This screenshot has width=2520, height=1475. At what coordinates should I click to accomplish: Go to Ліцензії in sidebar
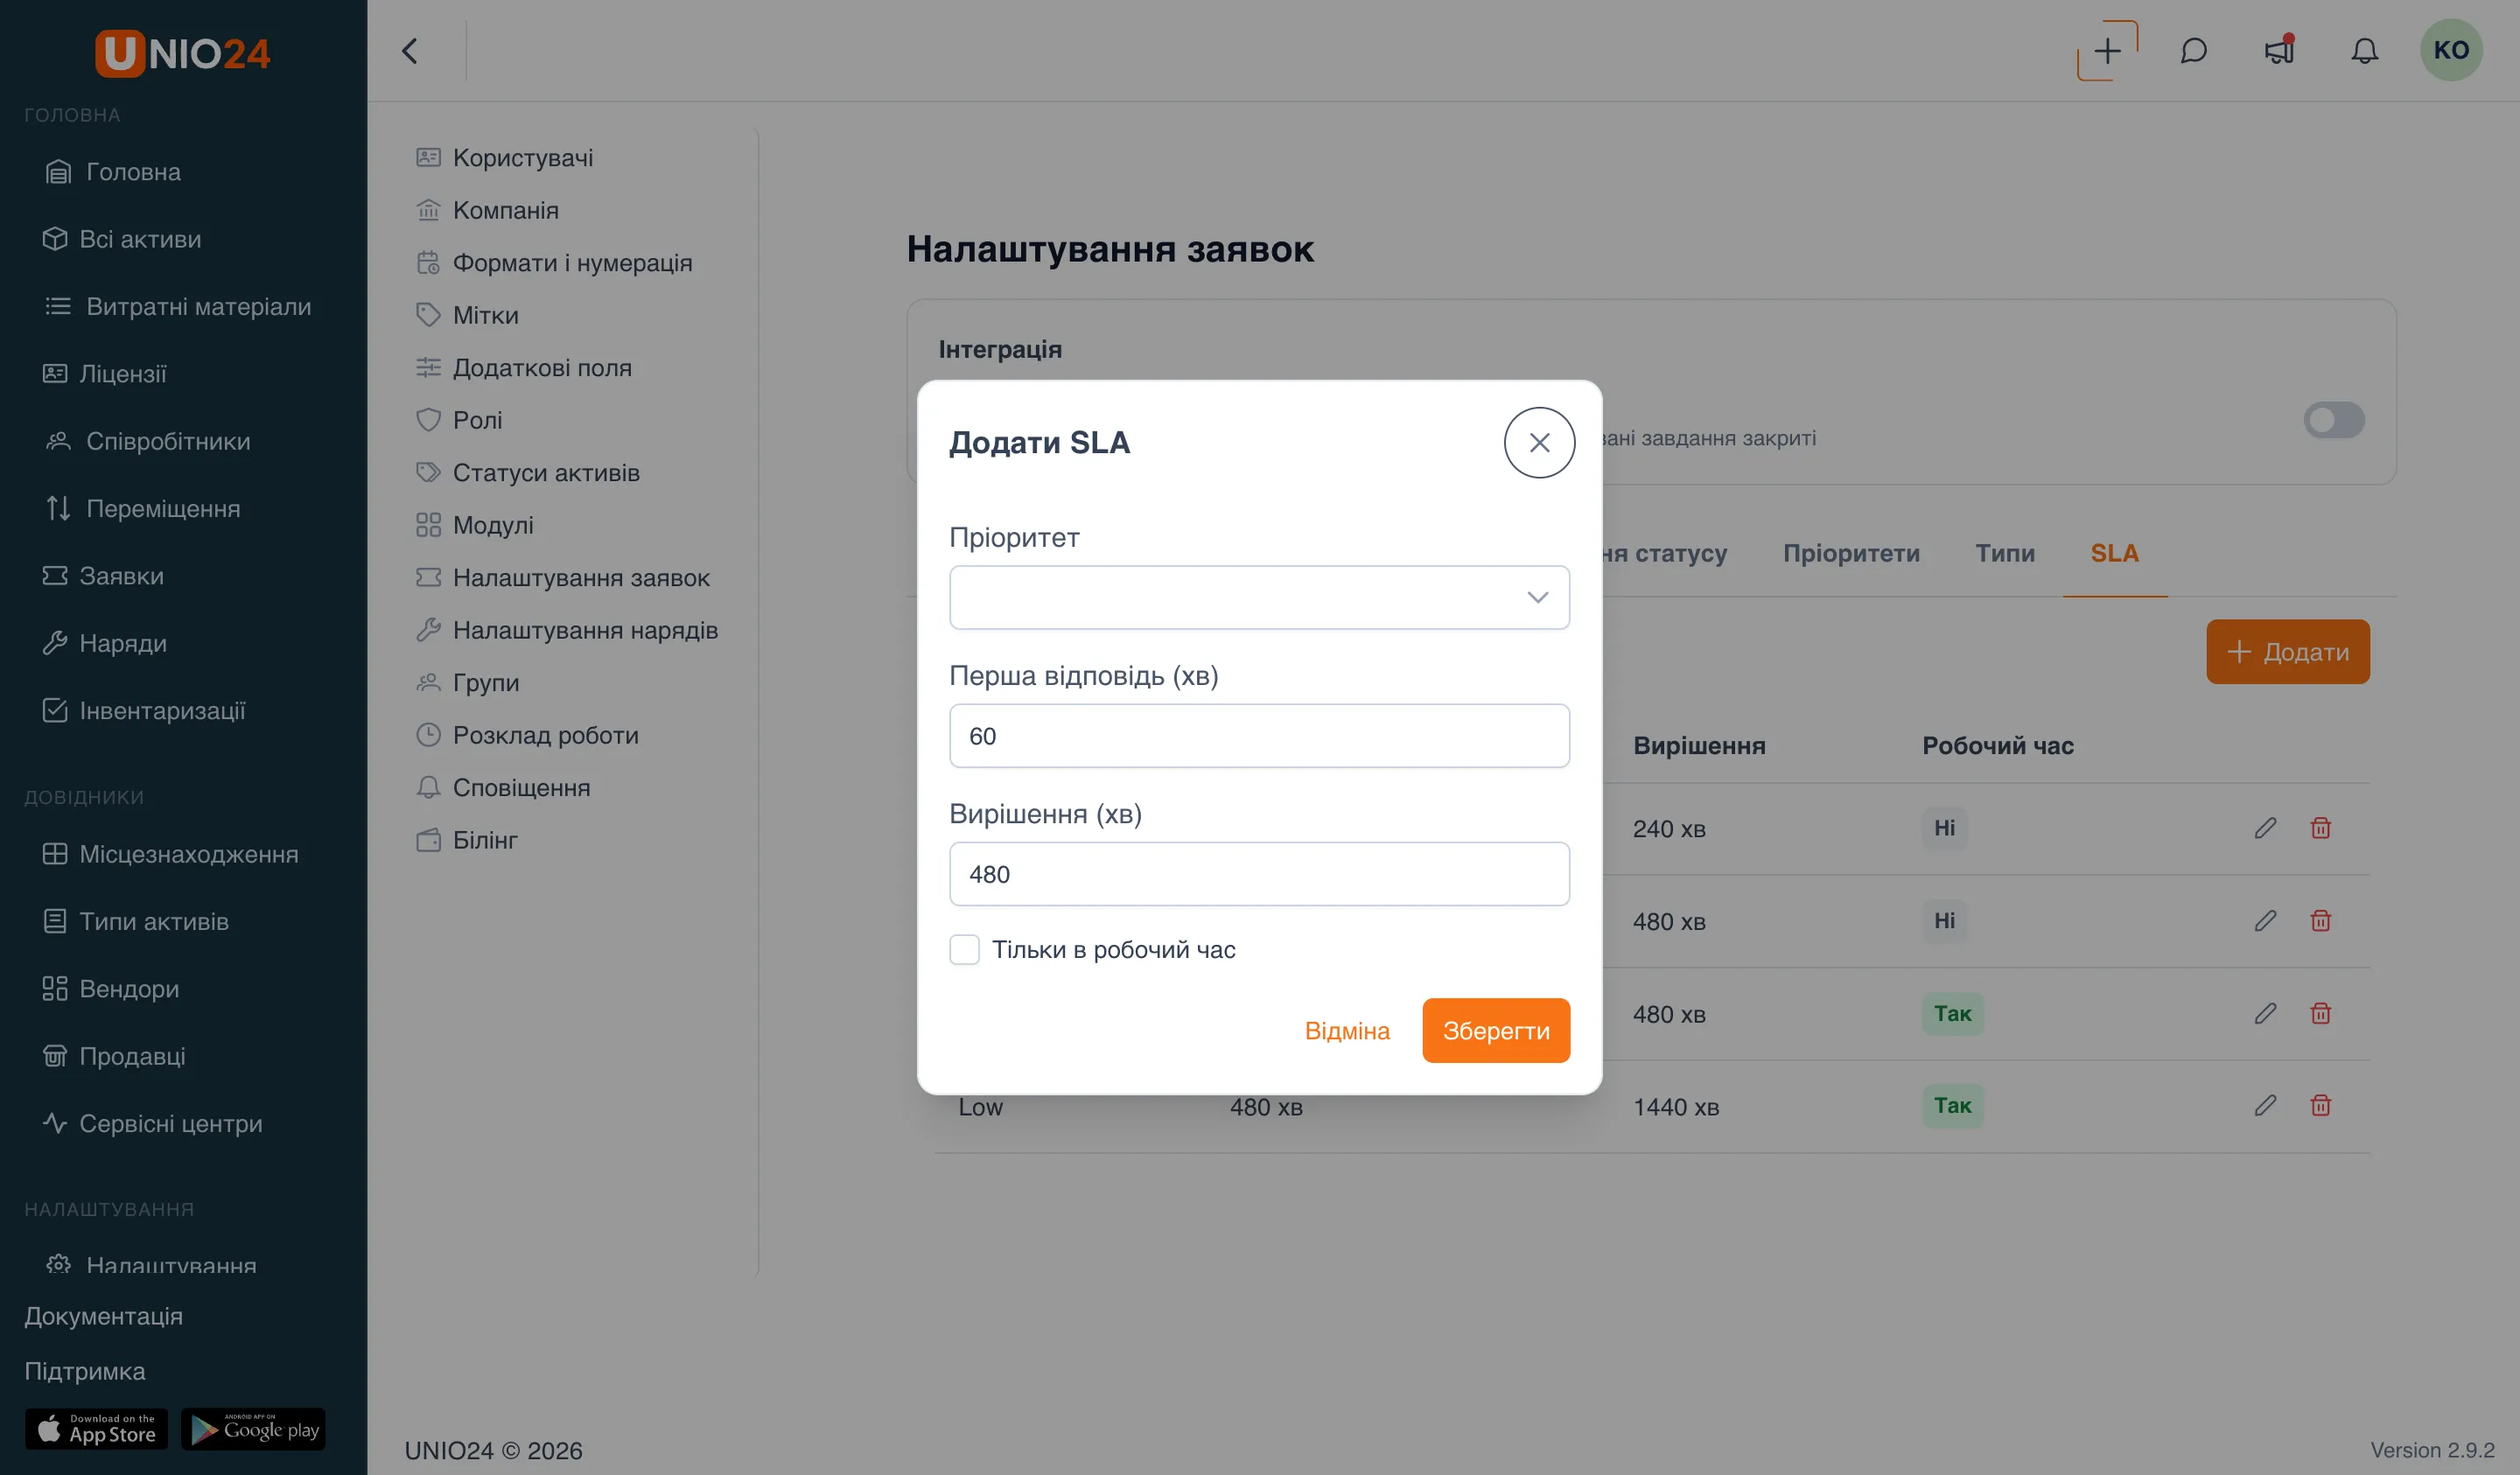(104, 374)
